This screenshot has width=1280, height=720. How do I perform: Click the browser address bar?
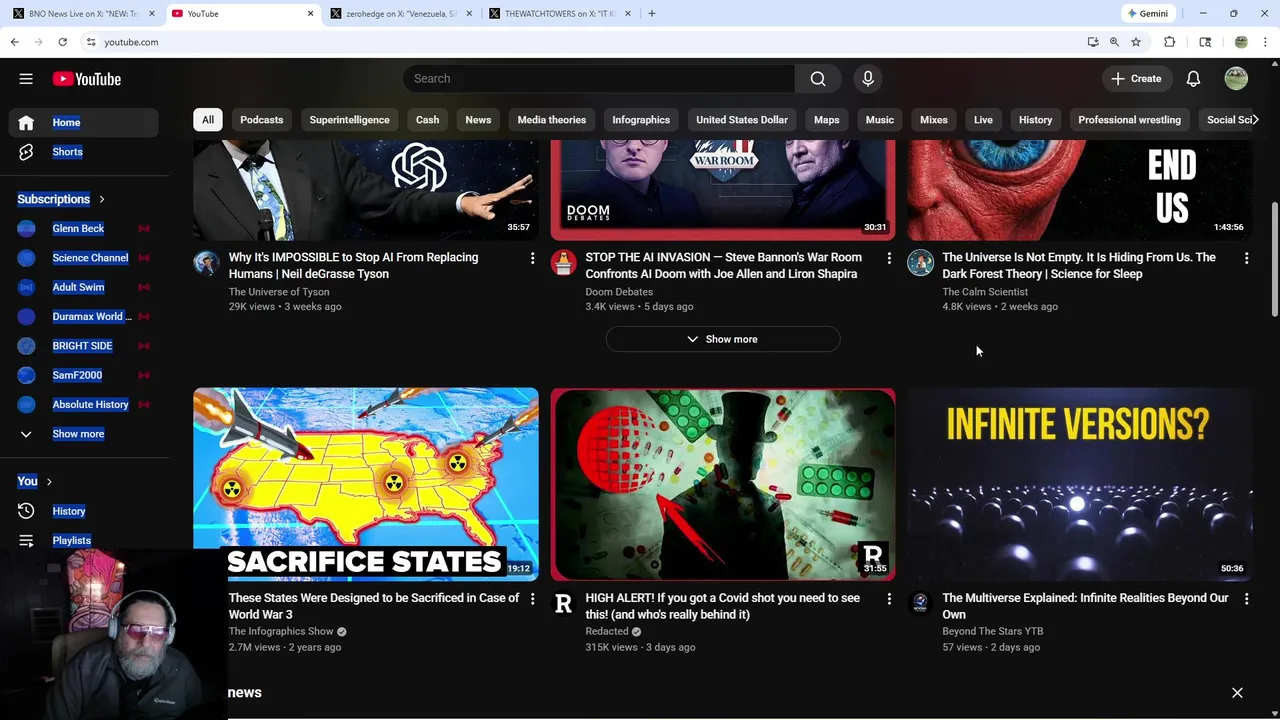click(590, 42)
